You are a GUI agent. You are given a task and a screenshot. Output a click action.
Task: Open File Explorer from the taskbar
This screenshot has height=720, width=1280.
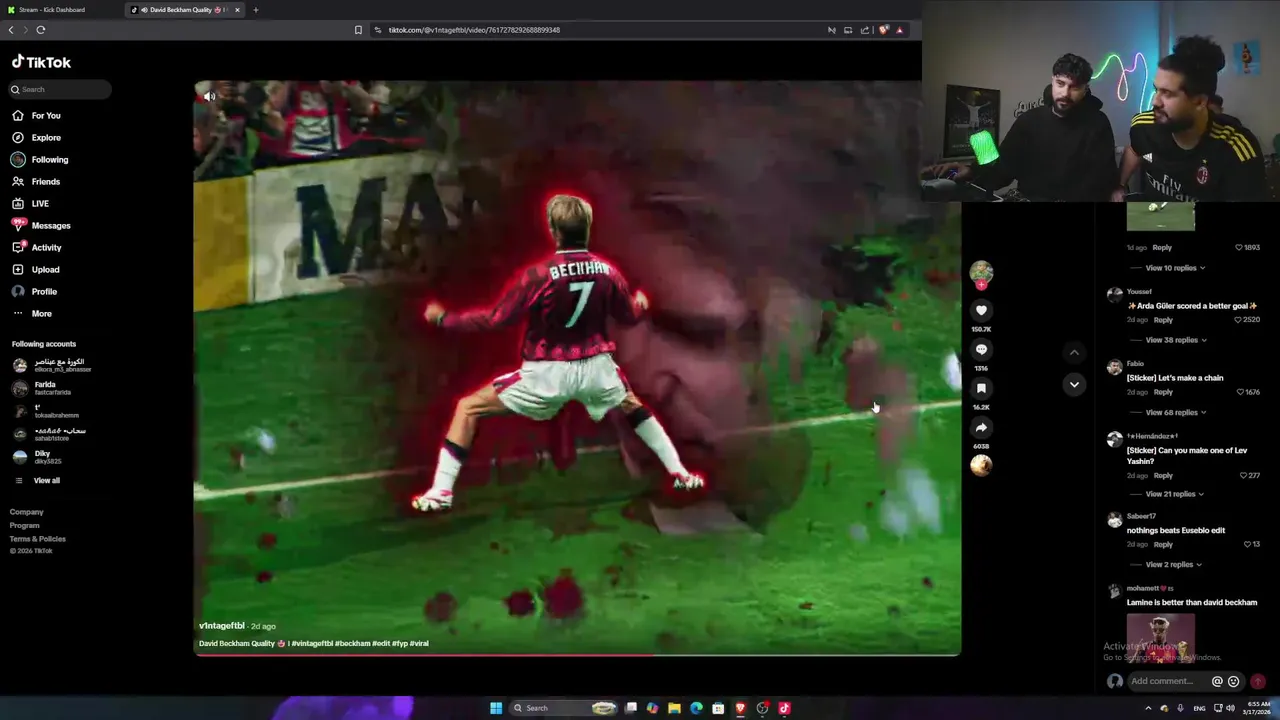tap(675, 708)
